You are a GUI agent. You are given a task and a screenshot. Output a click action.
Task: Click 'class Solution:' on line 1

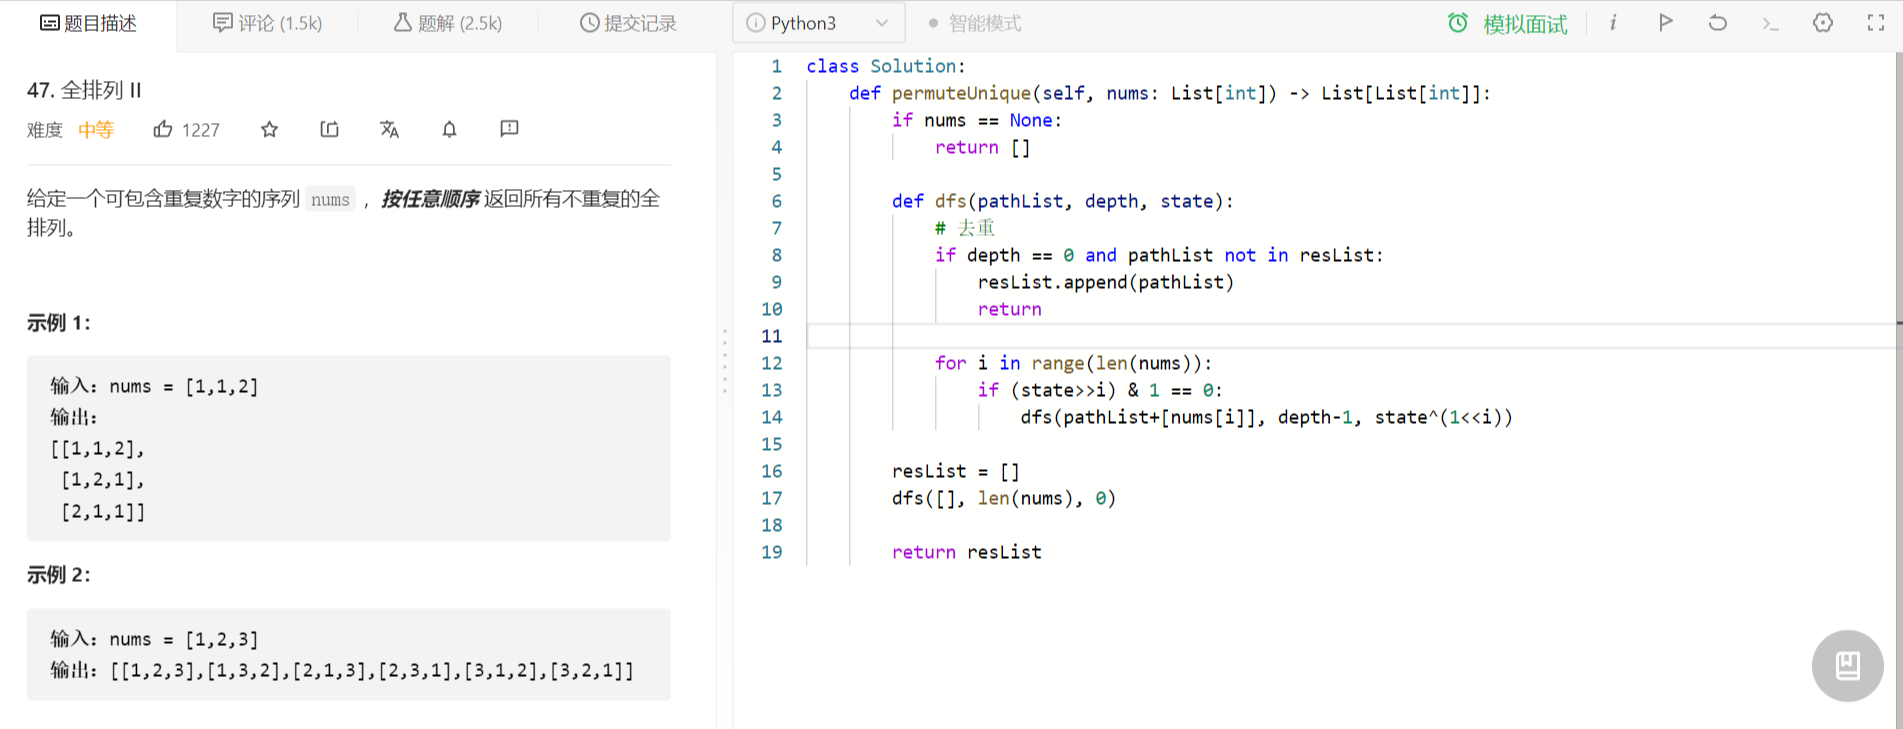pos(886,66)
